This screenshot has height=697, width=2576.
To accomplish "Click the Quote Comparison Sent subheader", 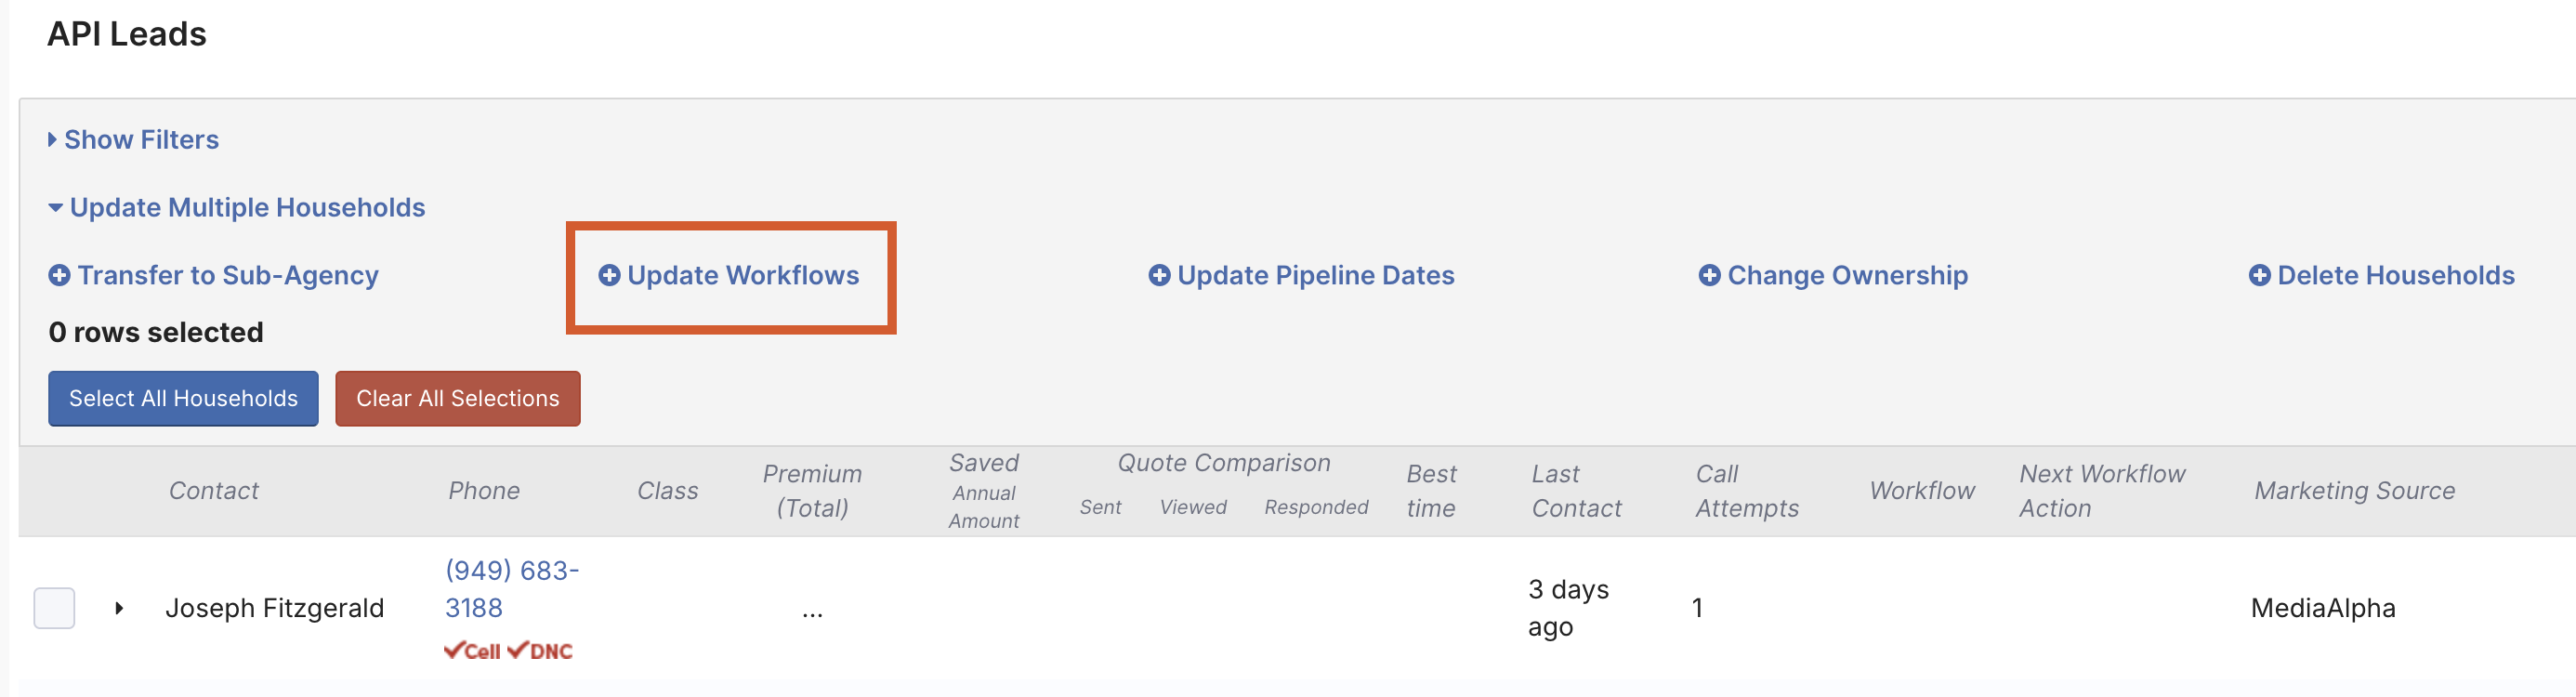I will 1100,508.
